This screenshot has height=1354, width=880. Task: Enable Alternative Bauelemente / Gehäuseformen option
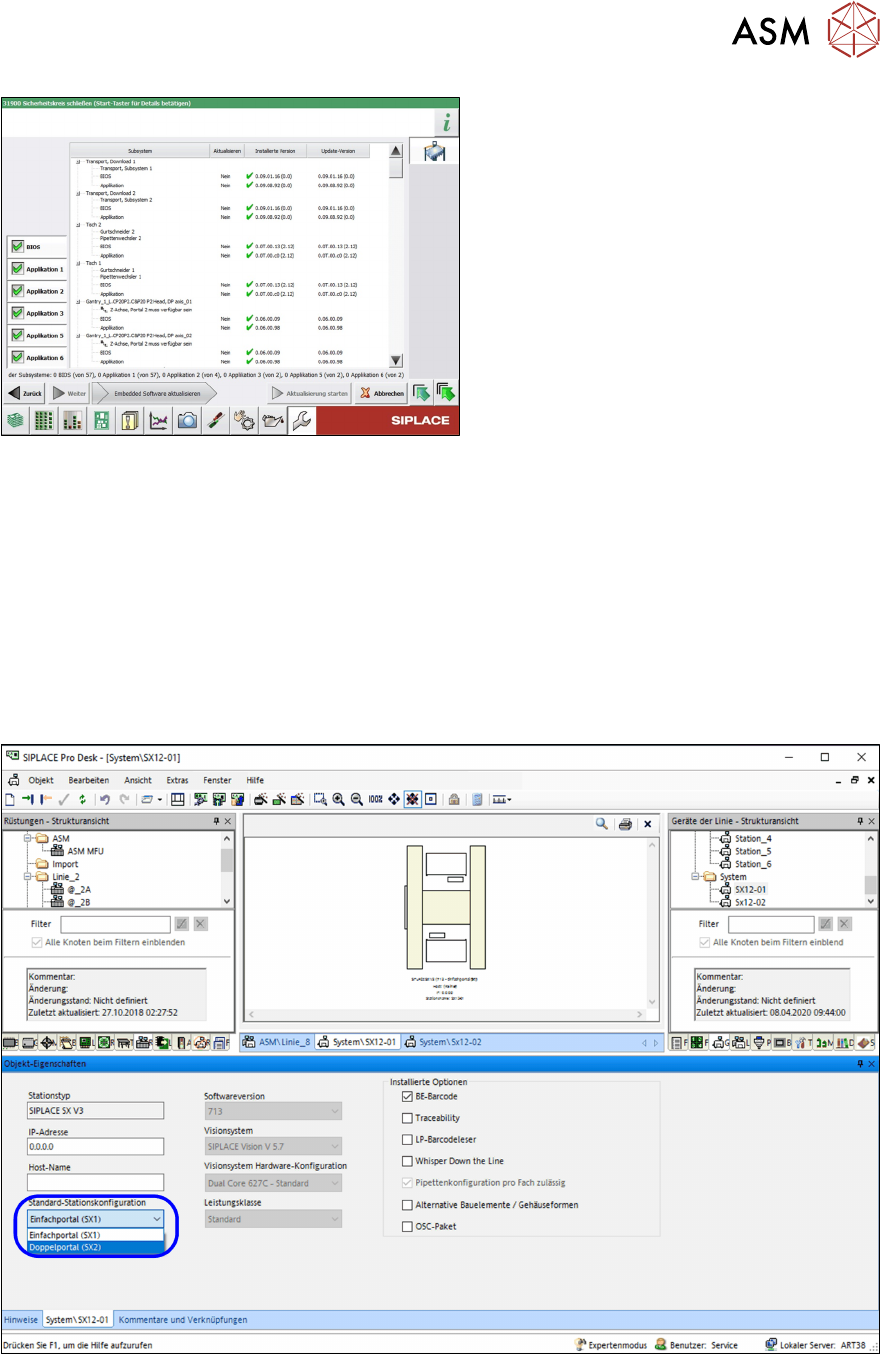(407, 1205)
